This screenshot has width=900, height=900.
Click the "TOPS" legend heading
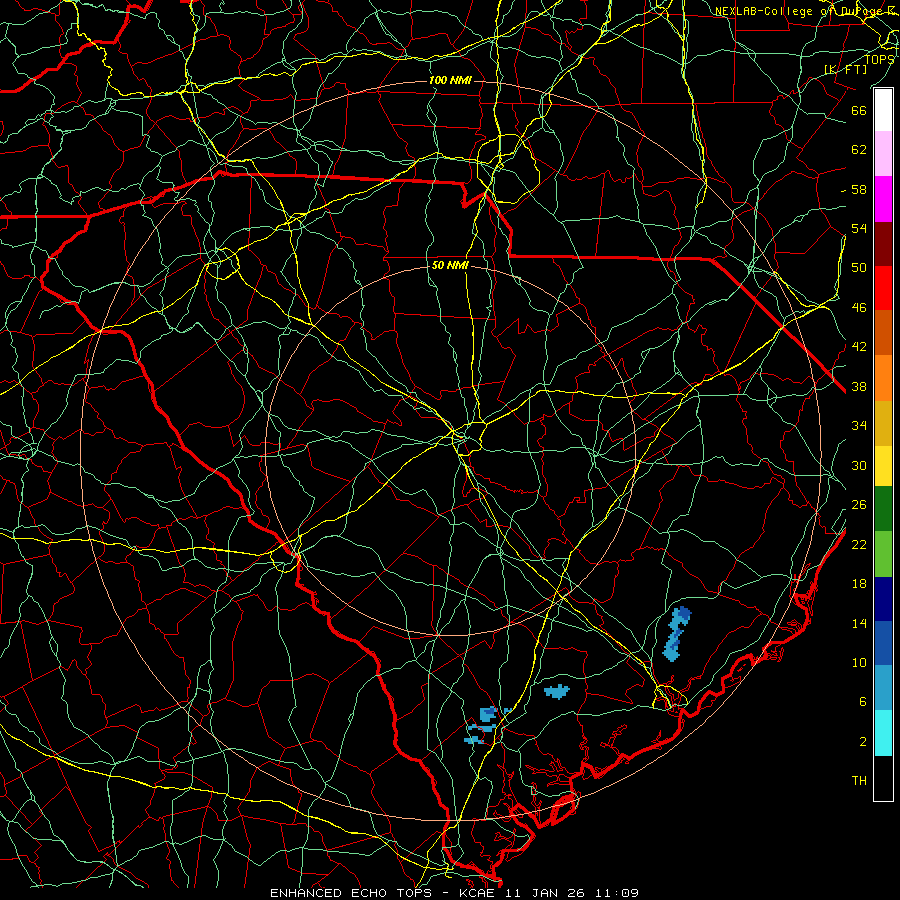pyautogui.click(x=879, y=60)
